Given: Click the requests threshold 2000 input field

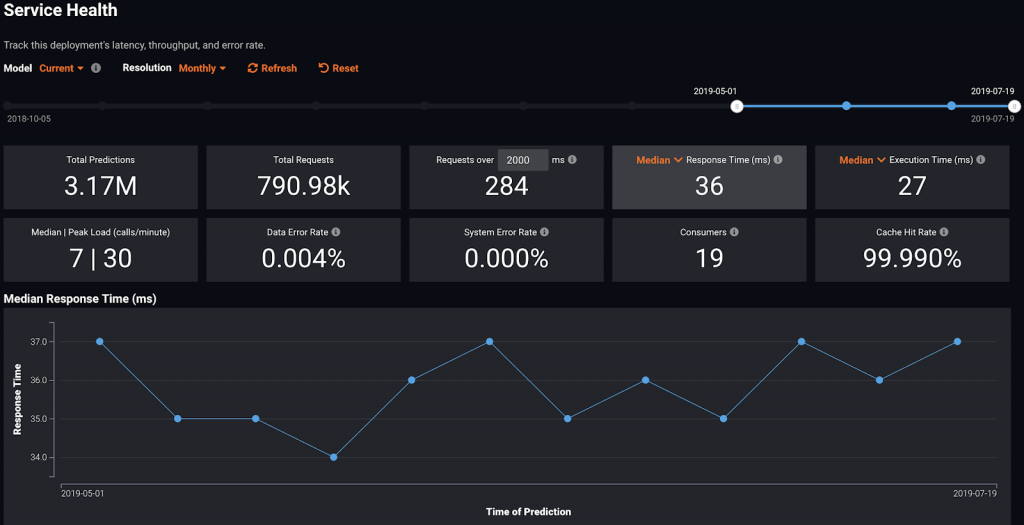Looking at the screenshot, I should [x=523, y=160].
